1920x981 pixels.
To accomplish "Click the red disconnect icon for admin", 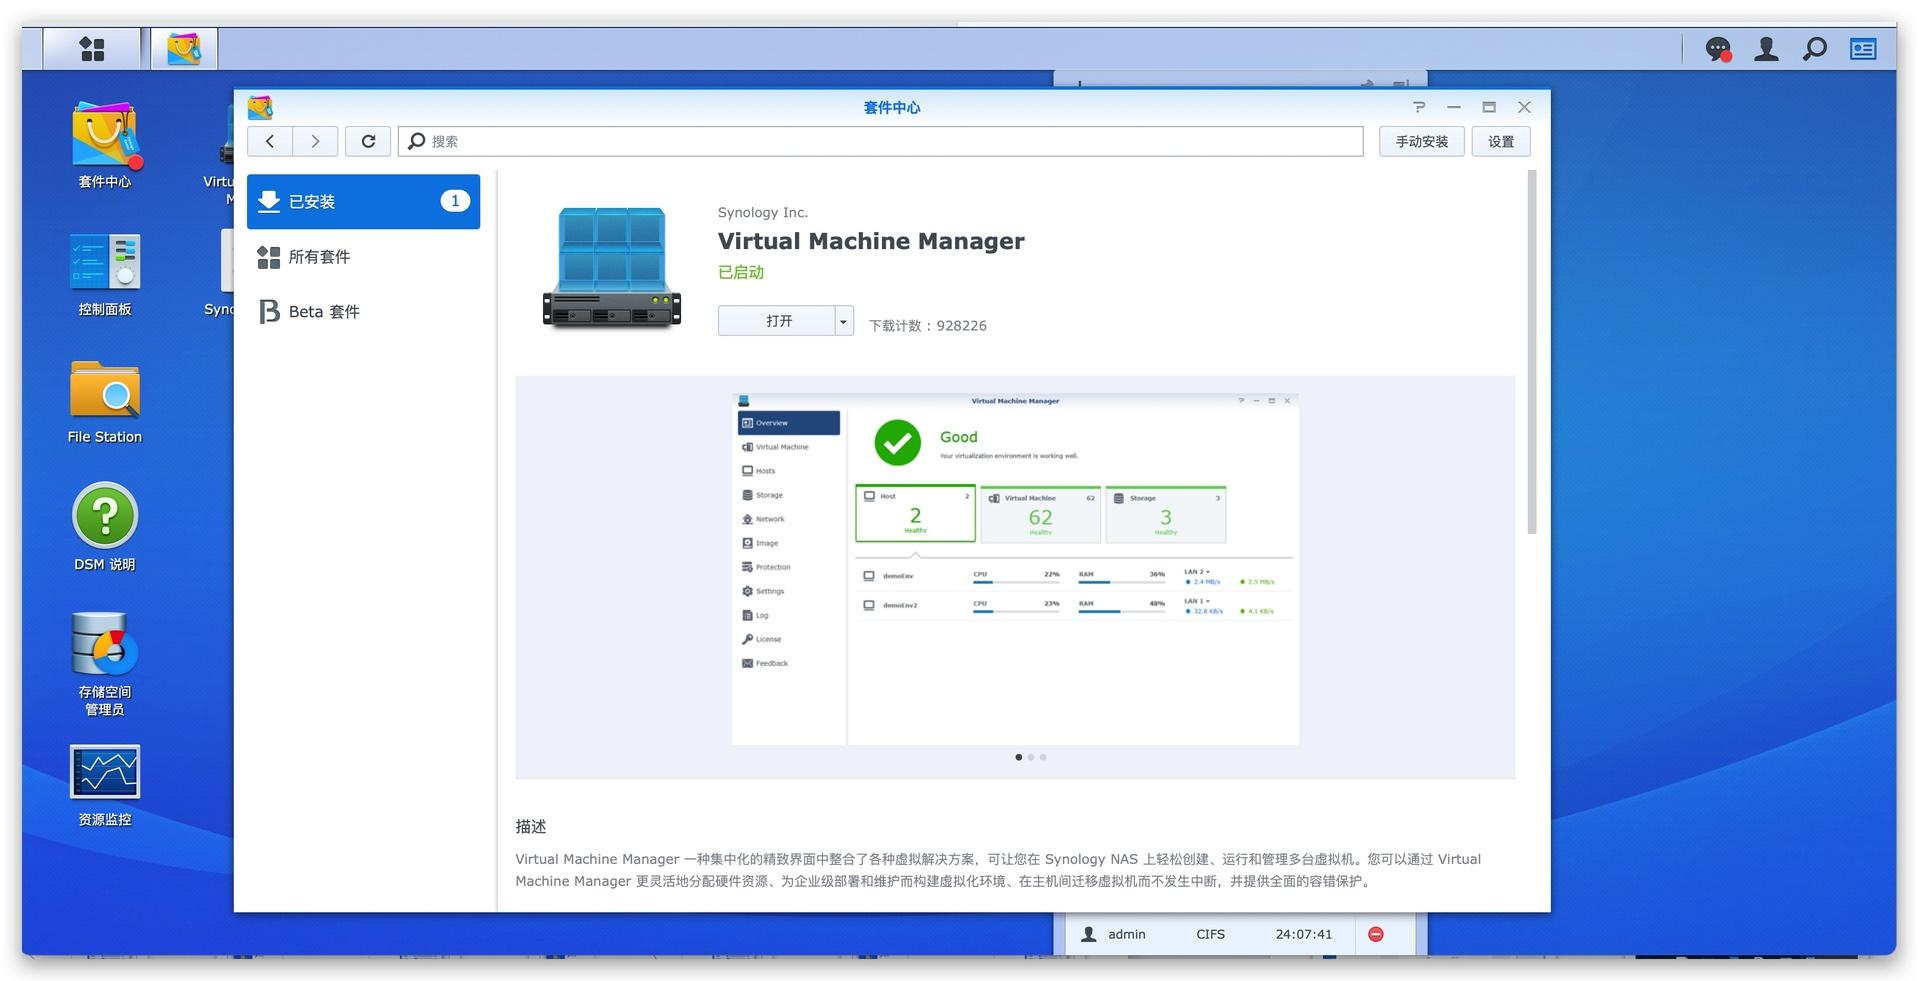I will click(x=1376, y=934).
